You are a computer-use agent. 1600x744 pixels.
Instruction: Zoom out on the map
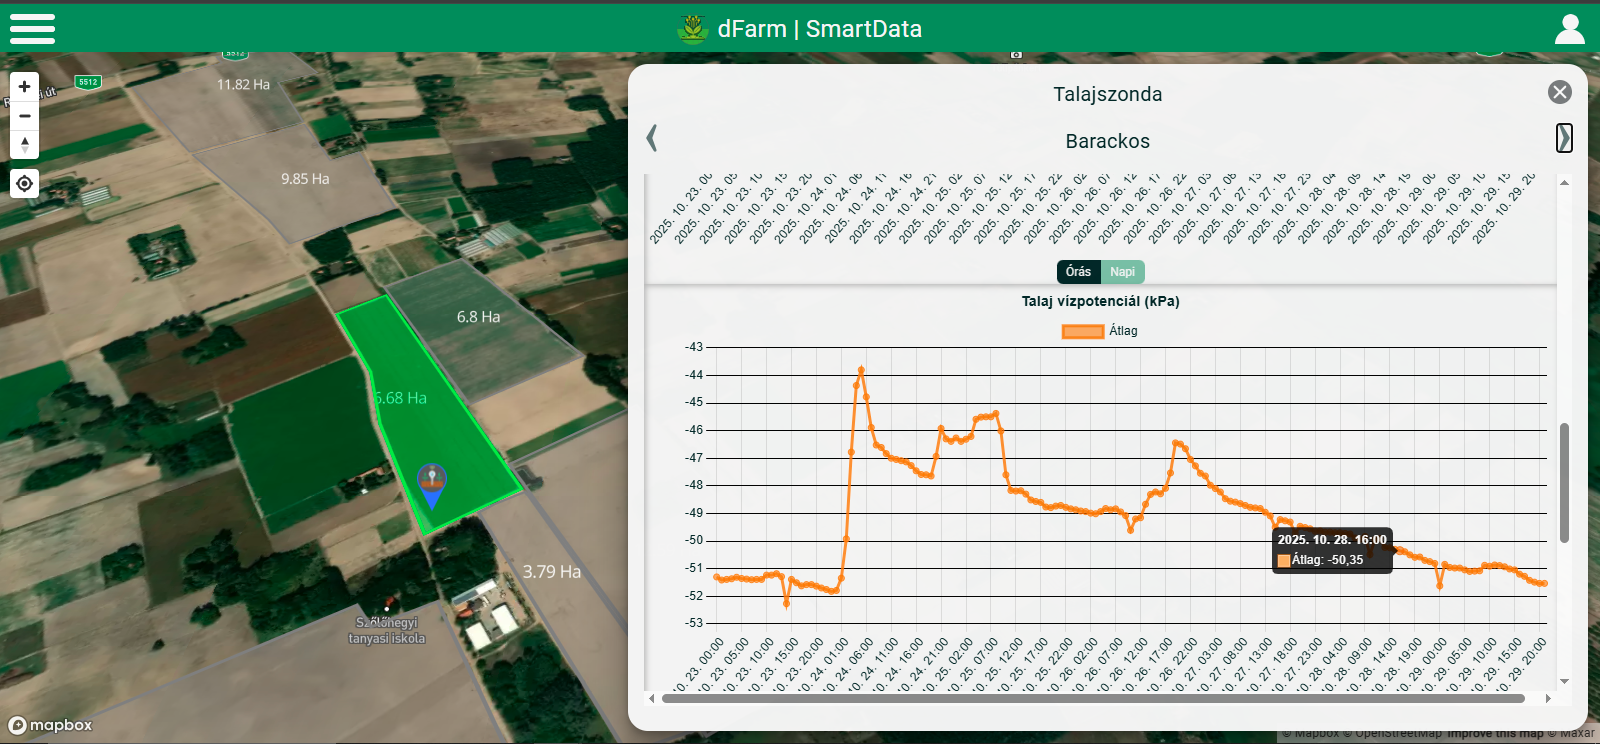coord(25,116)
